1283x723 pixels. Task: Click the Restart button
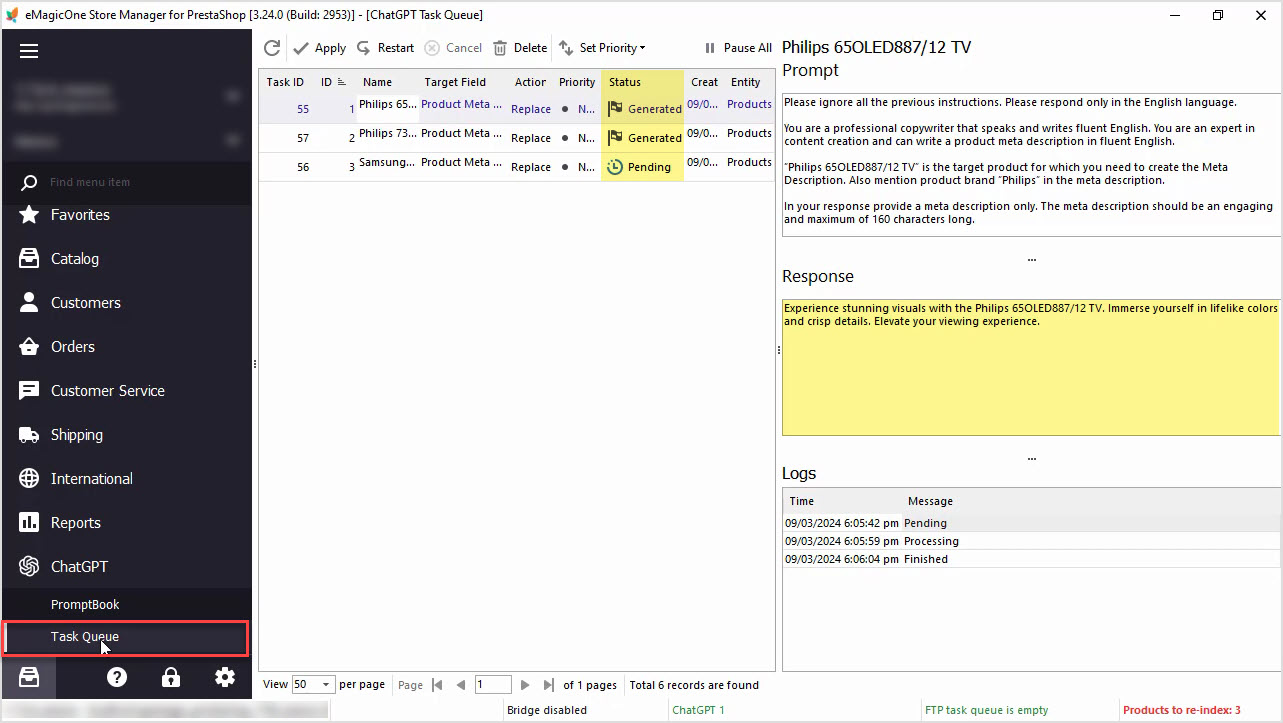coord(385,48)
